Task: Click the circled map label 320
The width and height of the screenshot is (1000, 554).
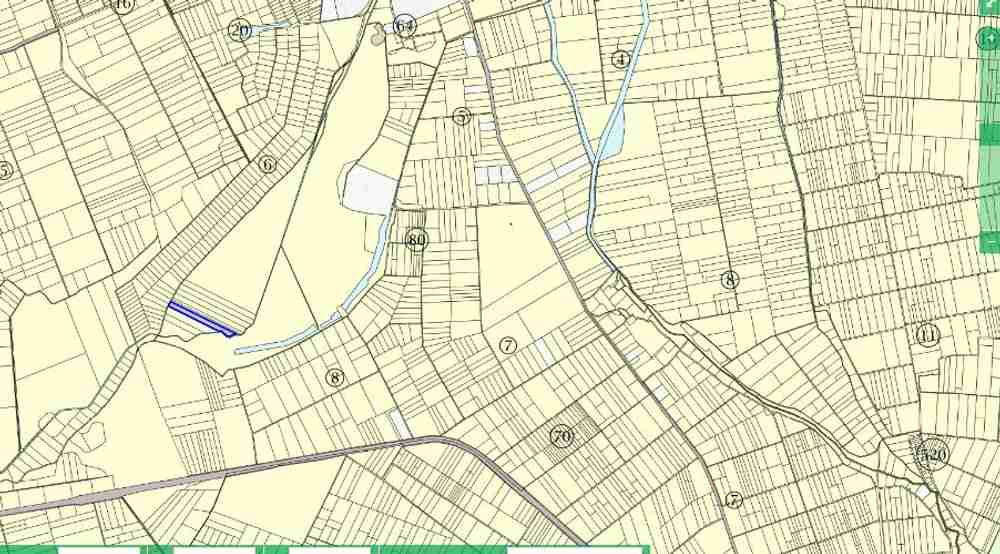Action: pos(933,454)
